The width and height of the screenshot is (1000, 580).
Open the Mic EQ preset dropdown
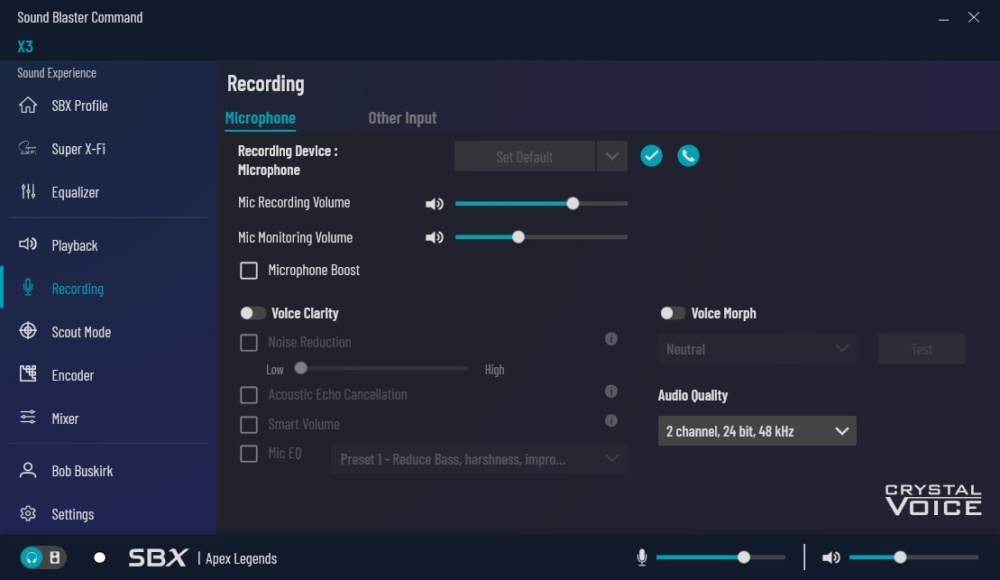click(x=478, y=459)
